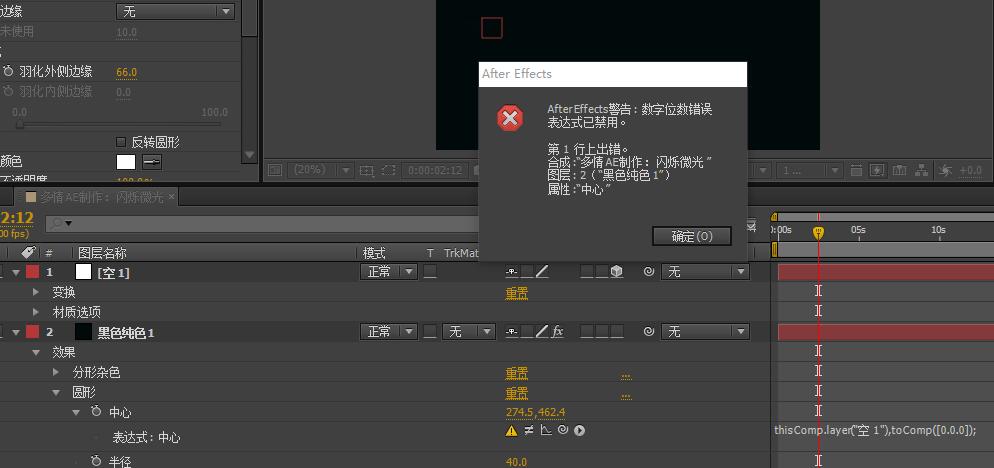994x468 pixels.
Task: Toggle the shy switch on 黑色纯色 1
Action: pos(512,331)
